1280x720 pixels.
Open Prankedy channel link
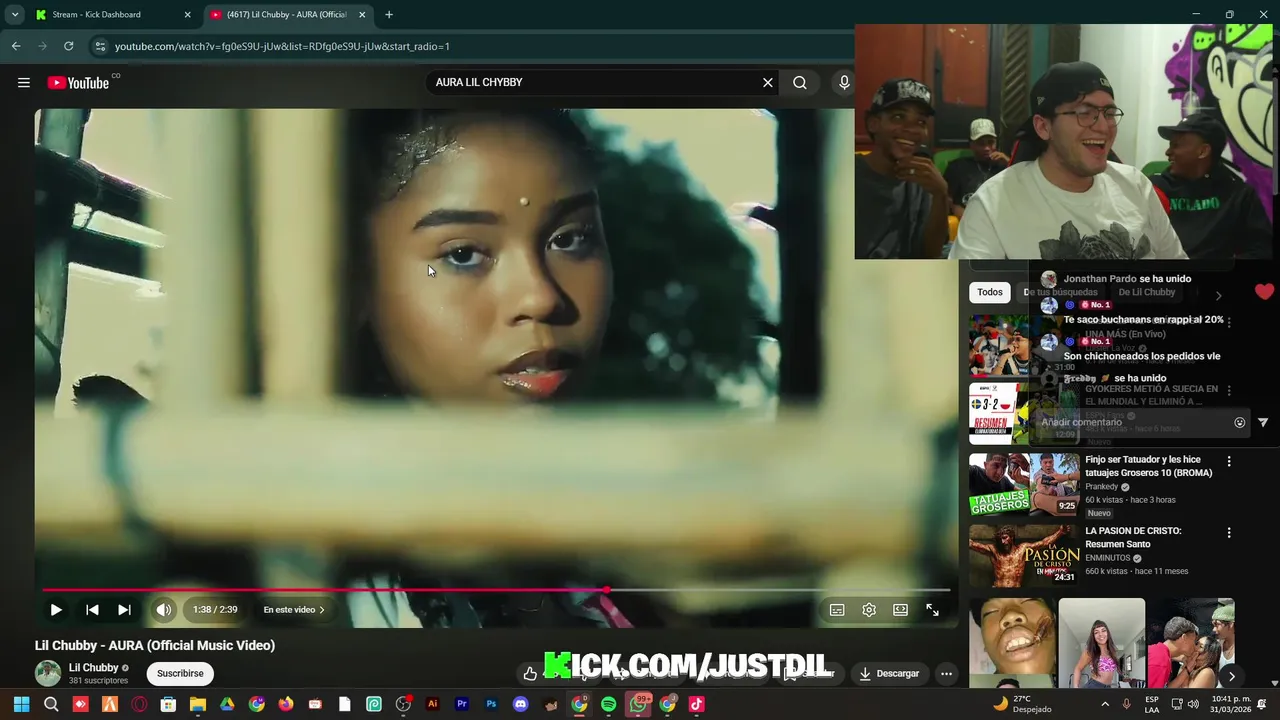(1102, 487)
